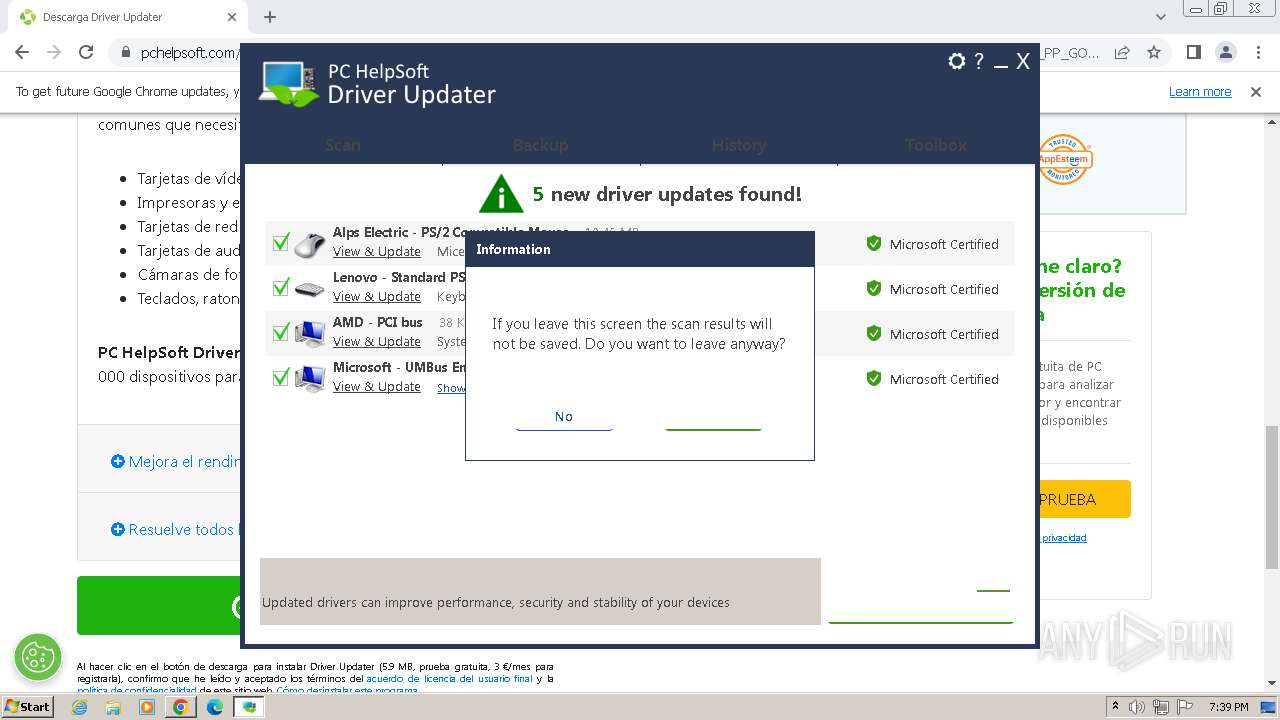
Task: Expand 'Resuelve todos' section on webpage
Action: click(175, 529)
